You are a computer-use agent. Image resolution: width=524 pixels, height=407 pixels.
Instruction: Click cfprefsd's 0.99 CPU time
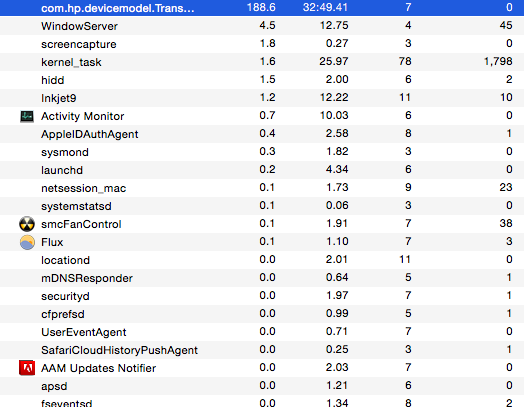[337, 314]
